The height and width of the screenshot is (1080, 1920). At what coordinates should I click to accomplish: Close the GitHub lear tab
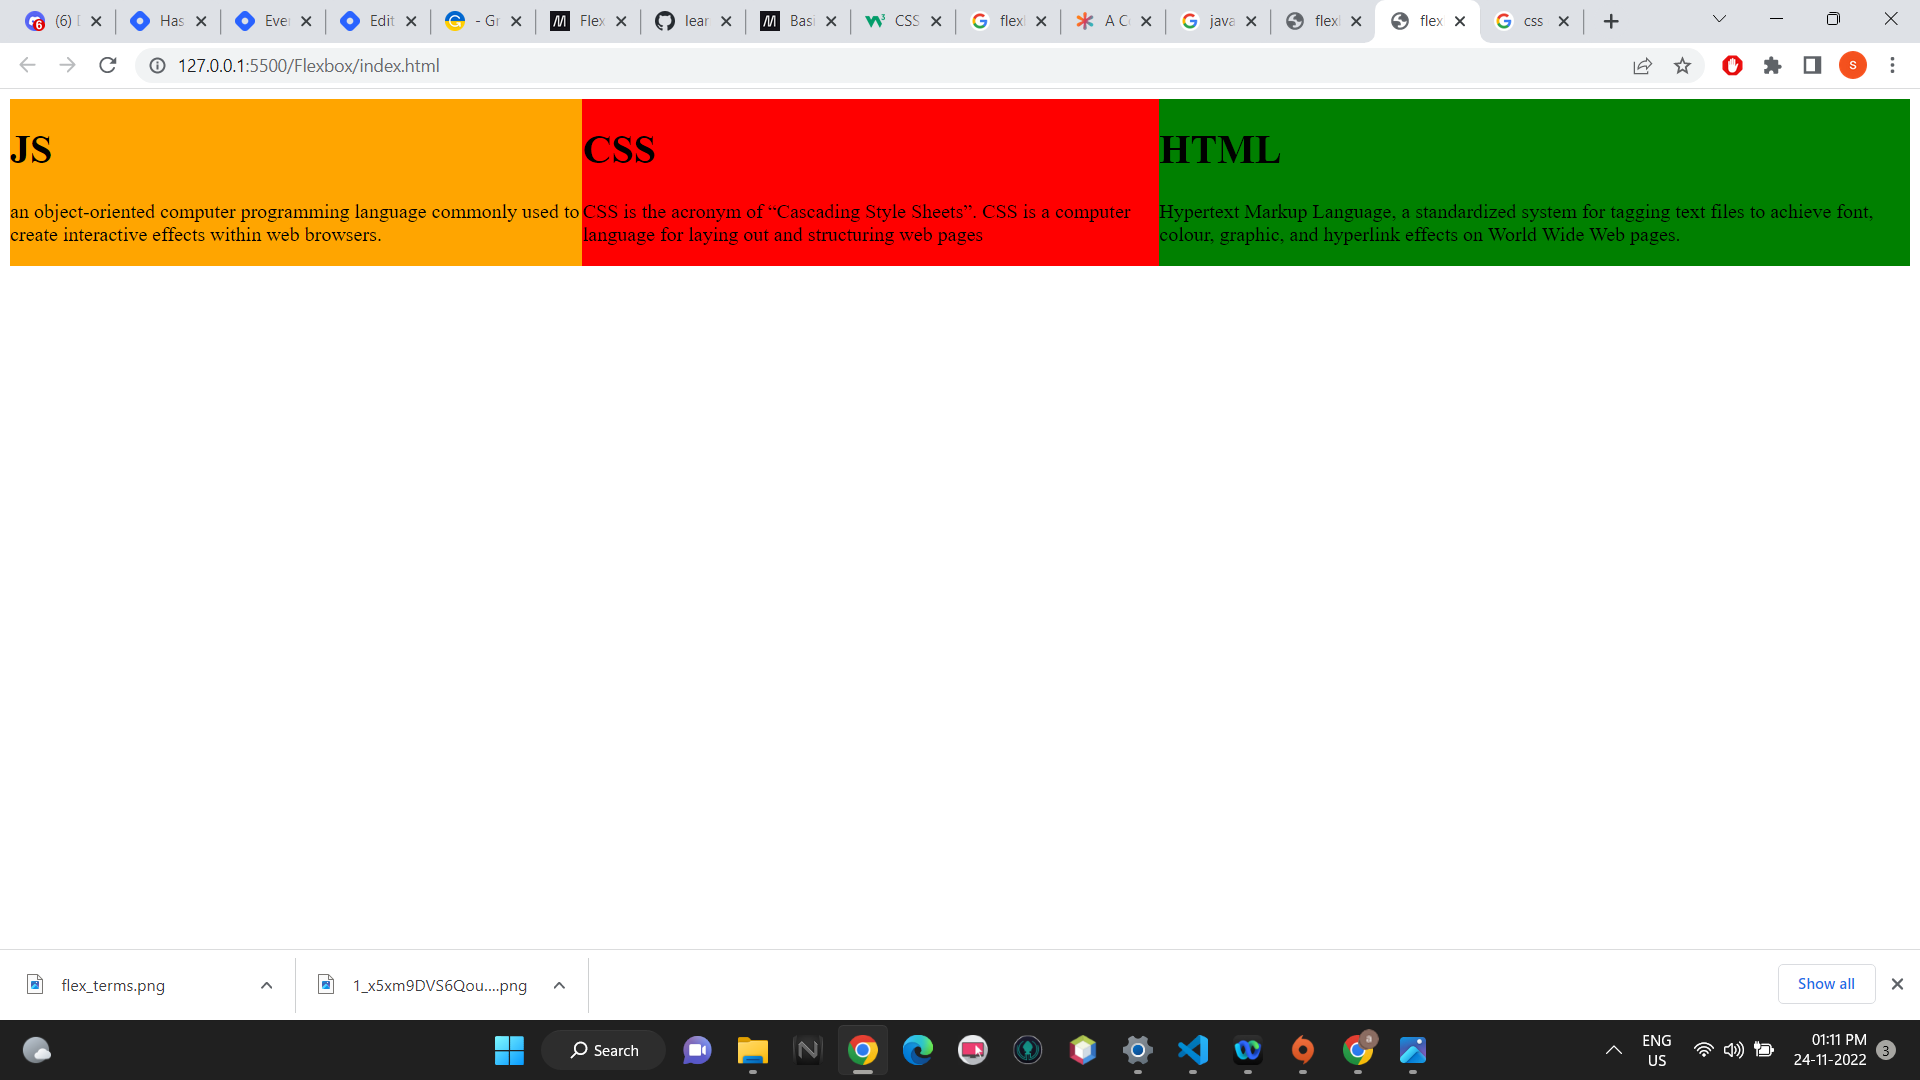click(x=726, y=21)
